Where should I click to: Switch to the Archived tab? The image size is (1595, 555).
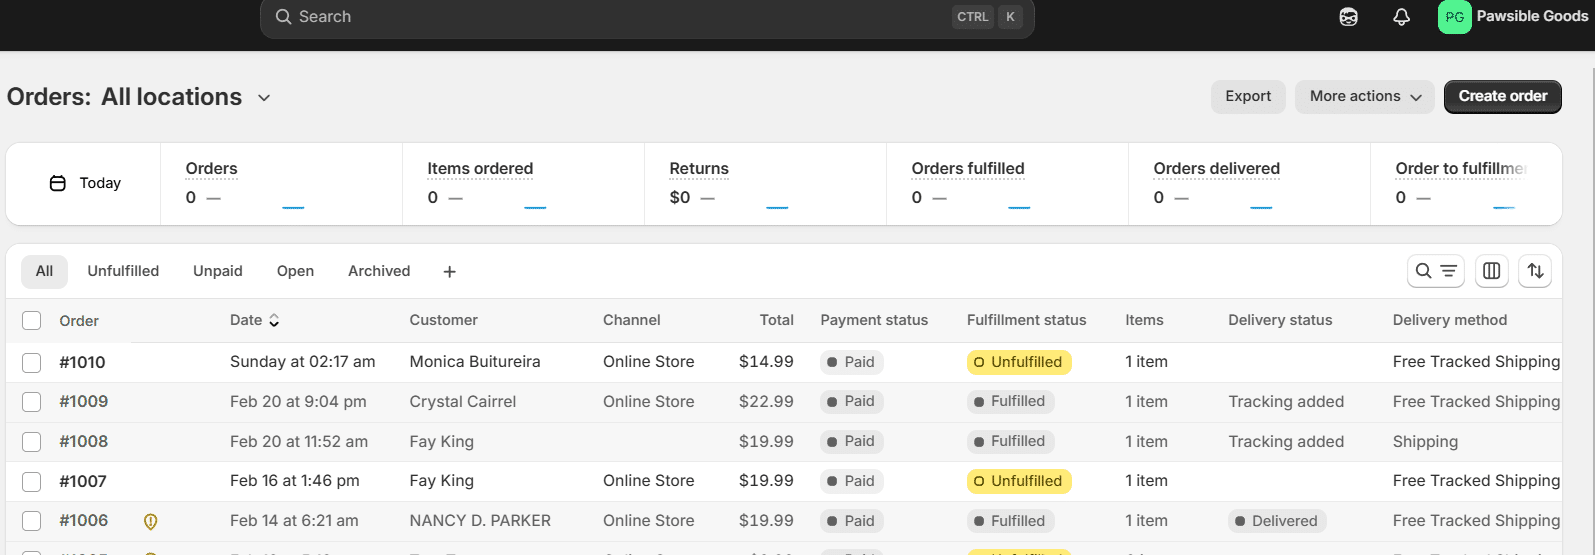[379, 271]
